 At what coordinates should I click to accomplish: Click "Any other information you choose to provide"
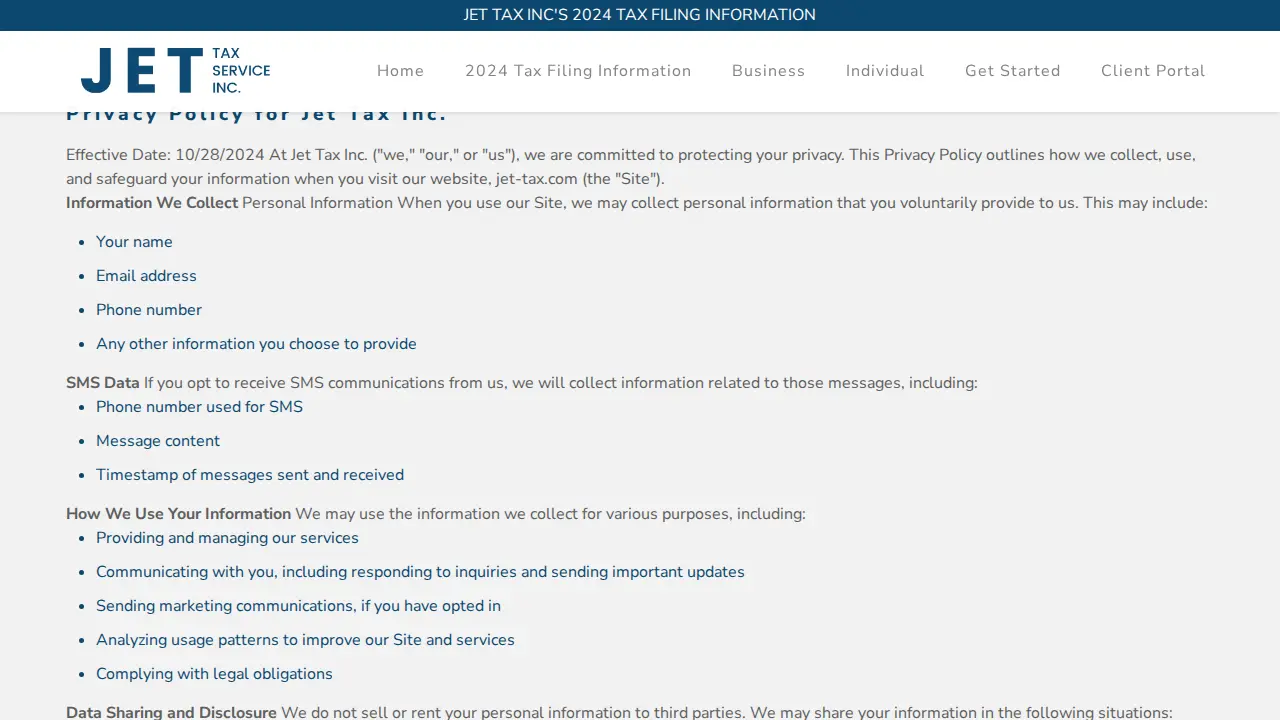pos(256,344)
